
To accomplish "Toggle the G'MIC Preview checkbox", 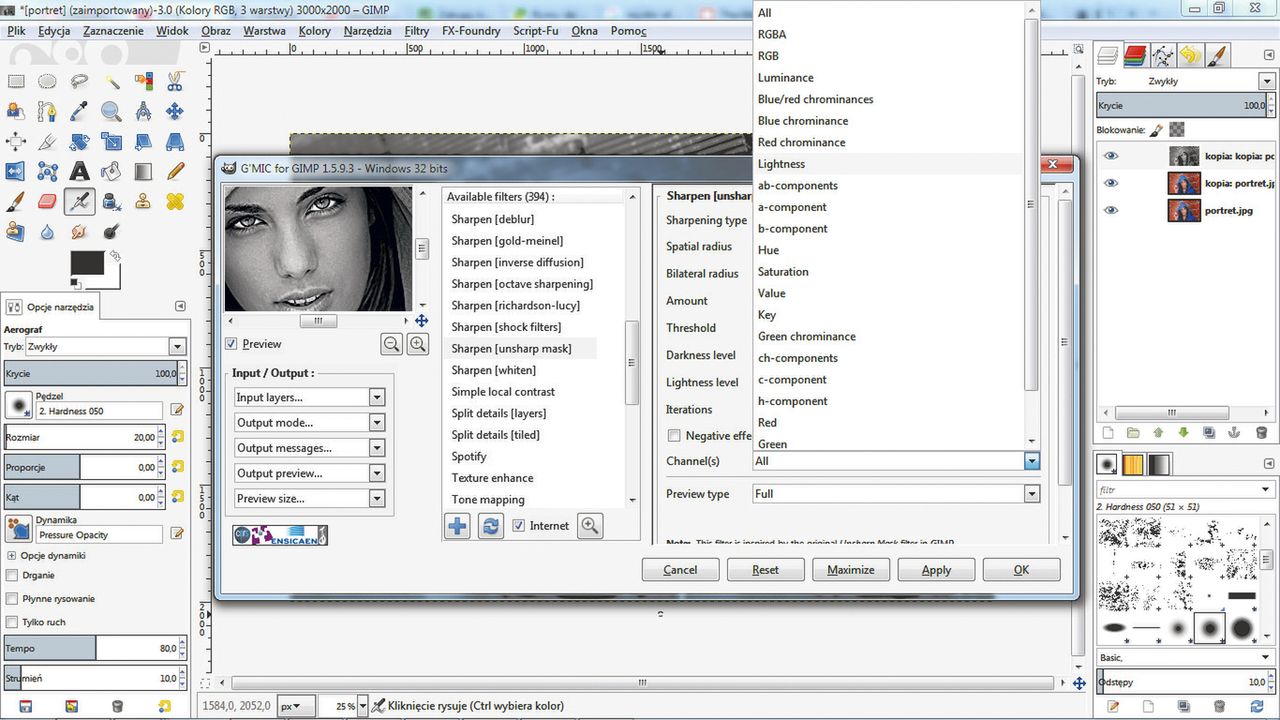I will [231, 344].
